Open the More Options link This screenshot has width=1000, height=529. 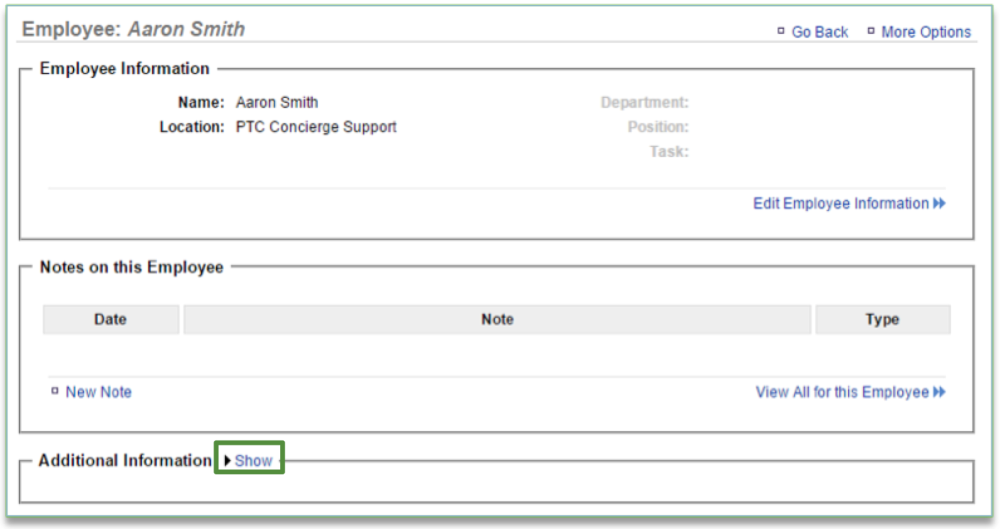[x=925, y=32]
